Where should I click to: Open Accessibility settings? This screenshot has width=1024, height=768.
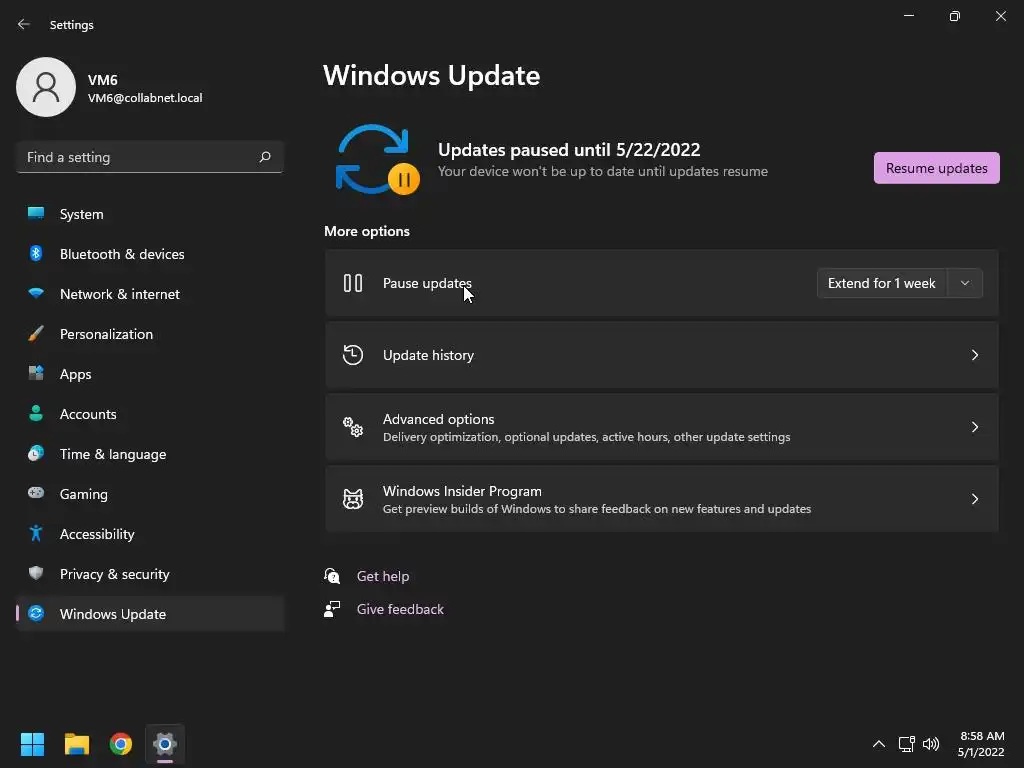tap(150, 534)
